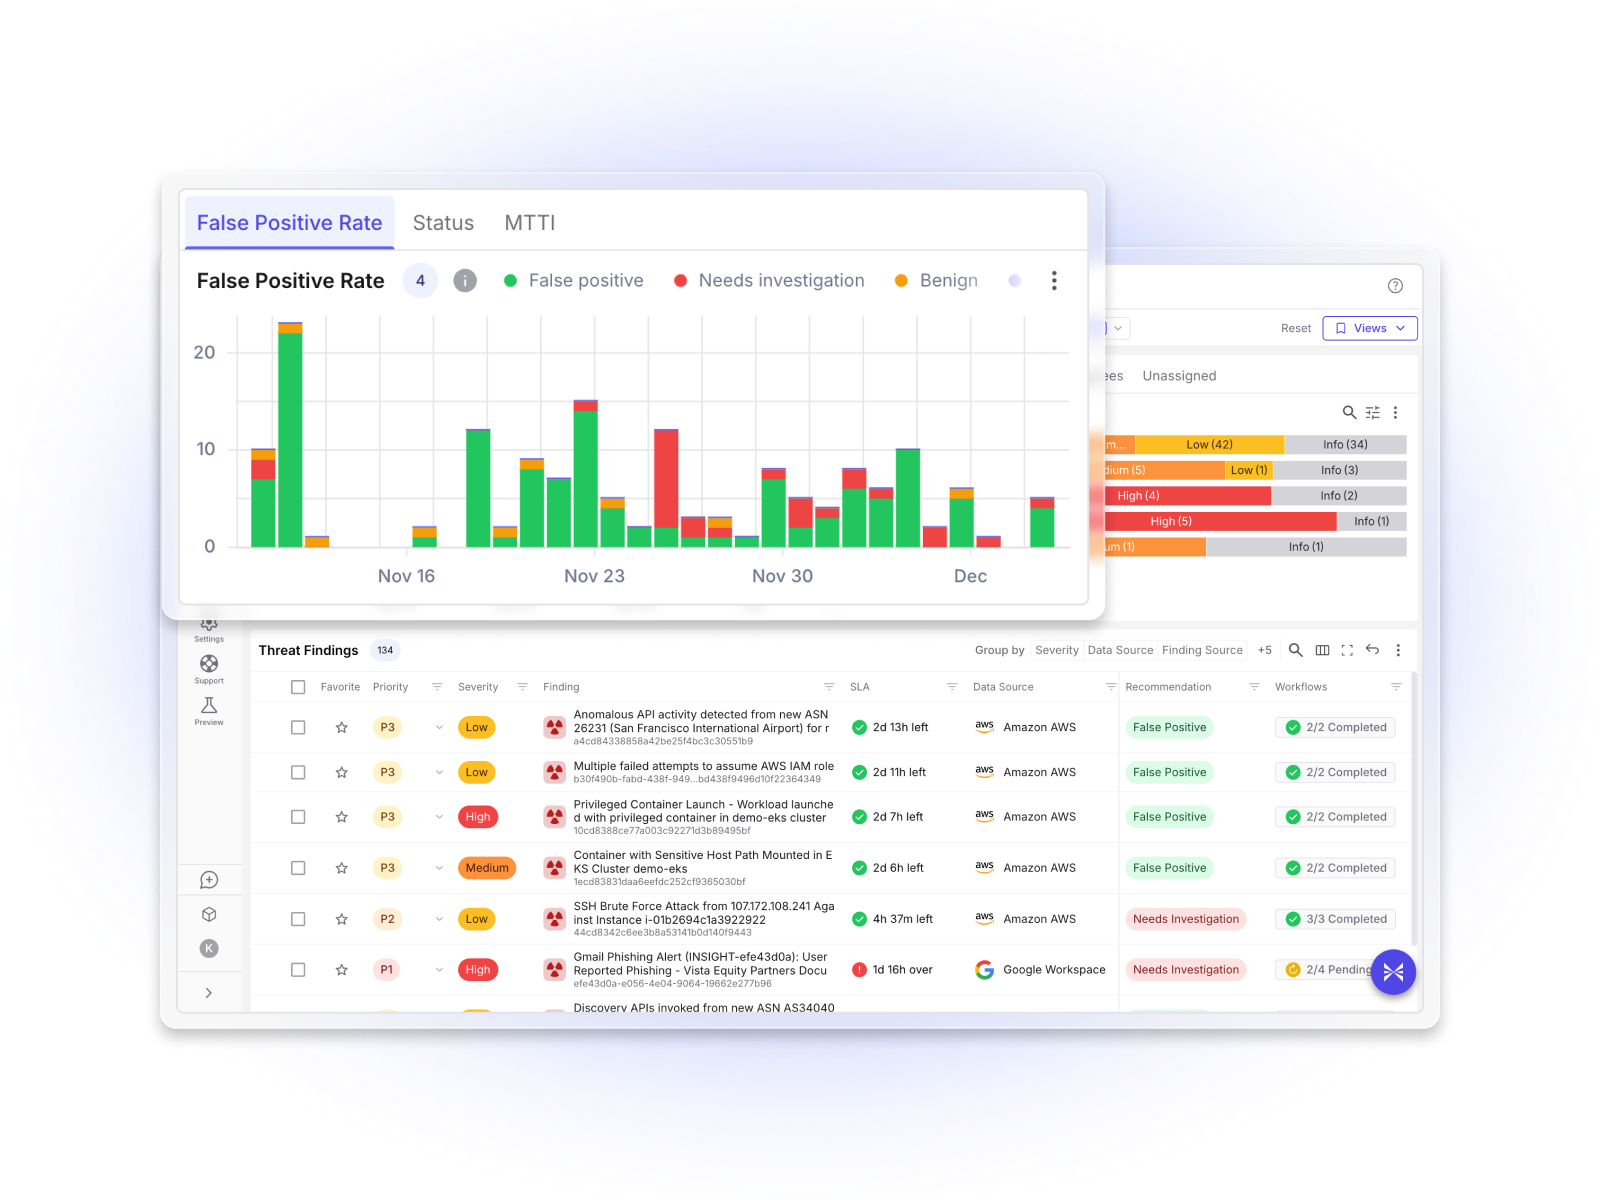Click the undo arrow in Threat Findings toolbar
Image resolution: width=1600 pixels, height=1200 pixels.
click(1372, 650)
